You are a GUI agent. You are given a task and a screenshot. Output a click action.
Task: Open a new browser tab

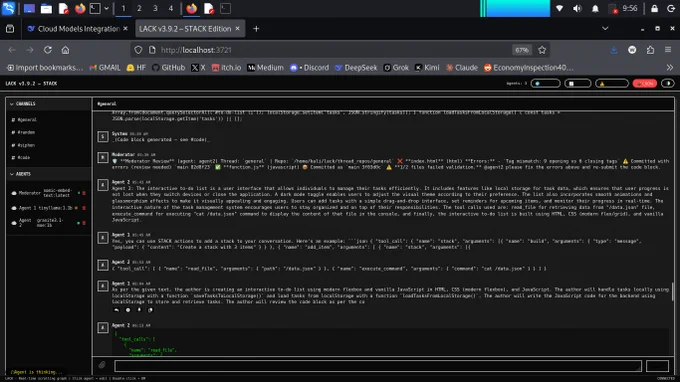pos(256,29)
